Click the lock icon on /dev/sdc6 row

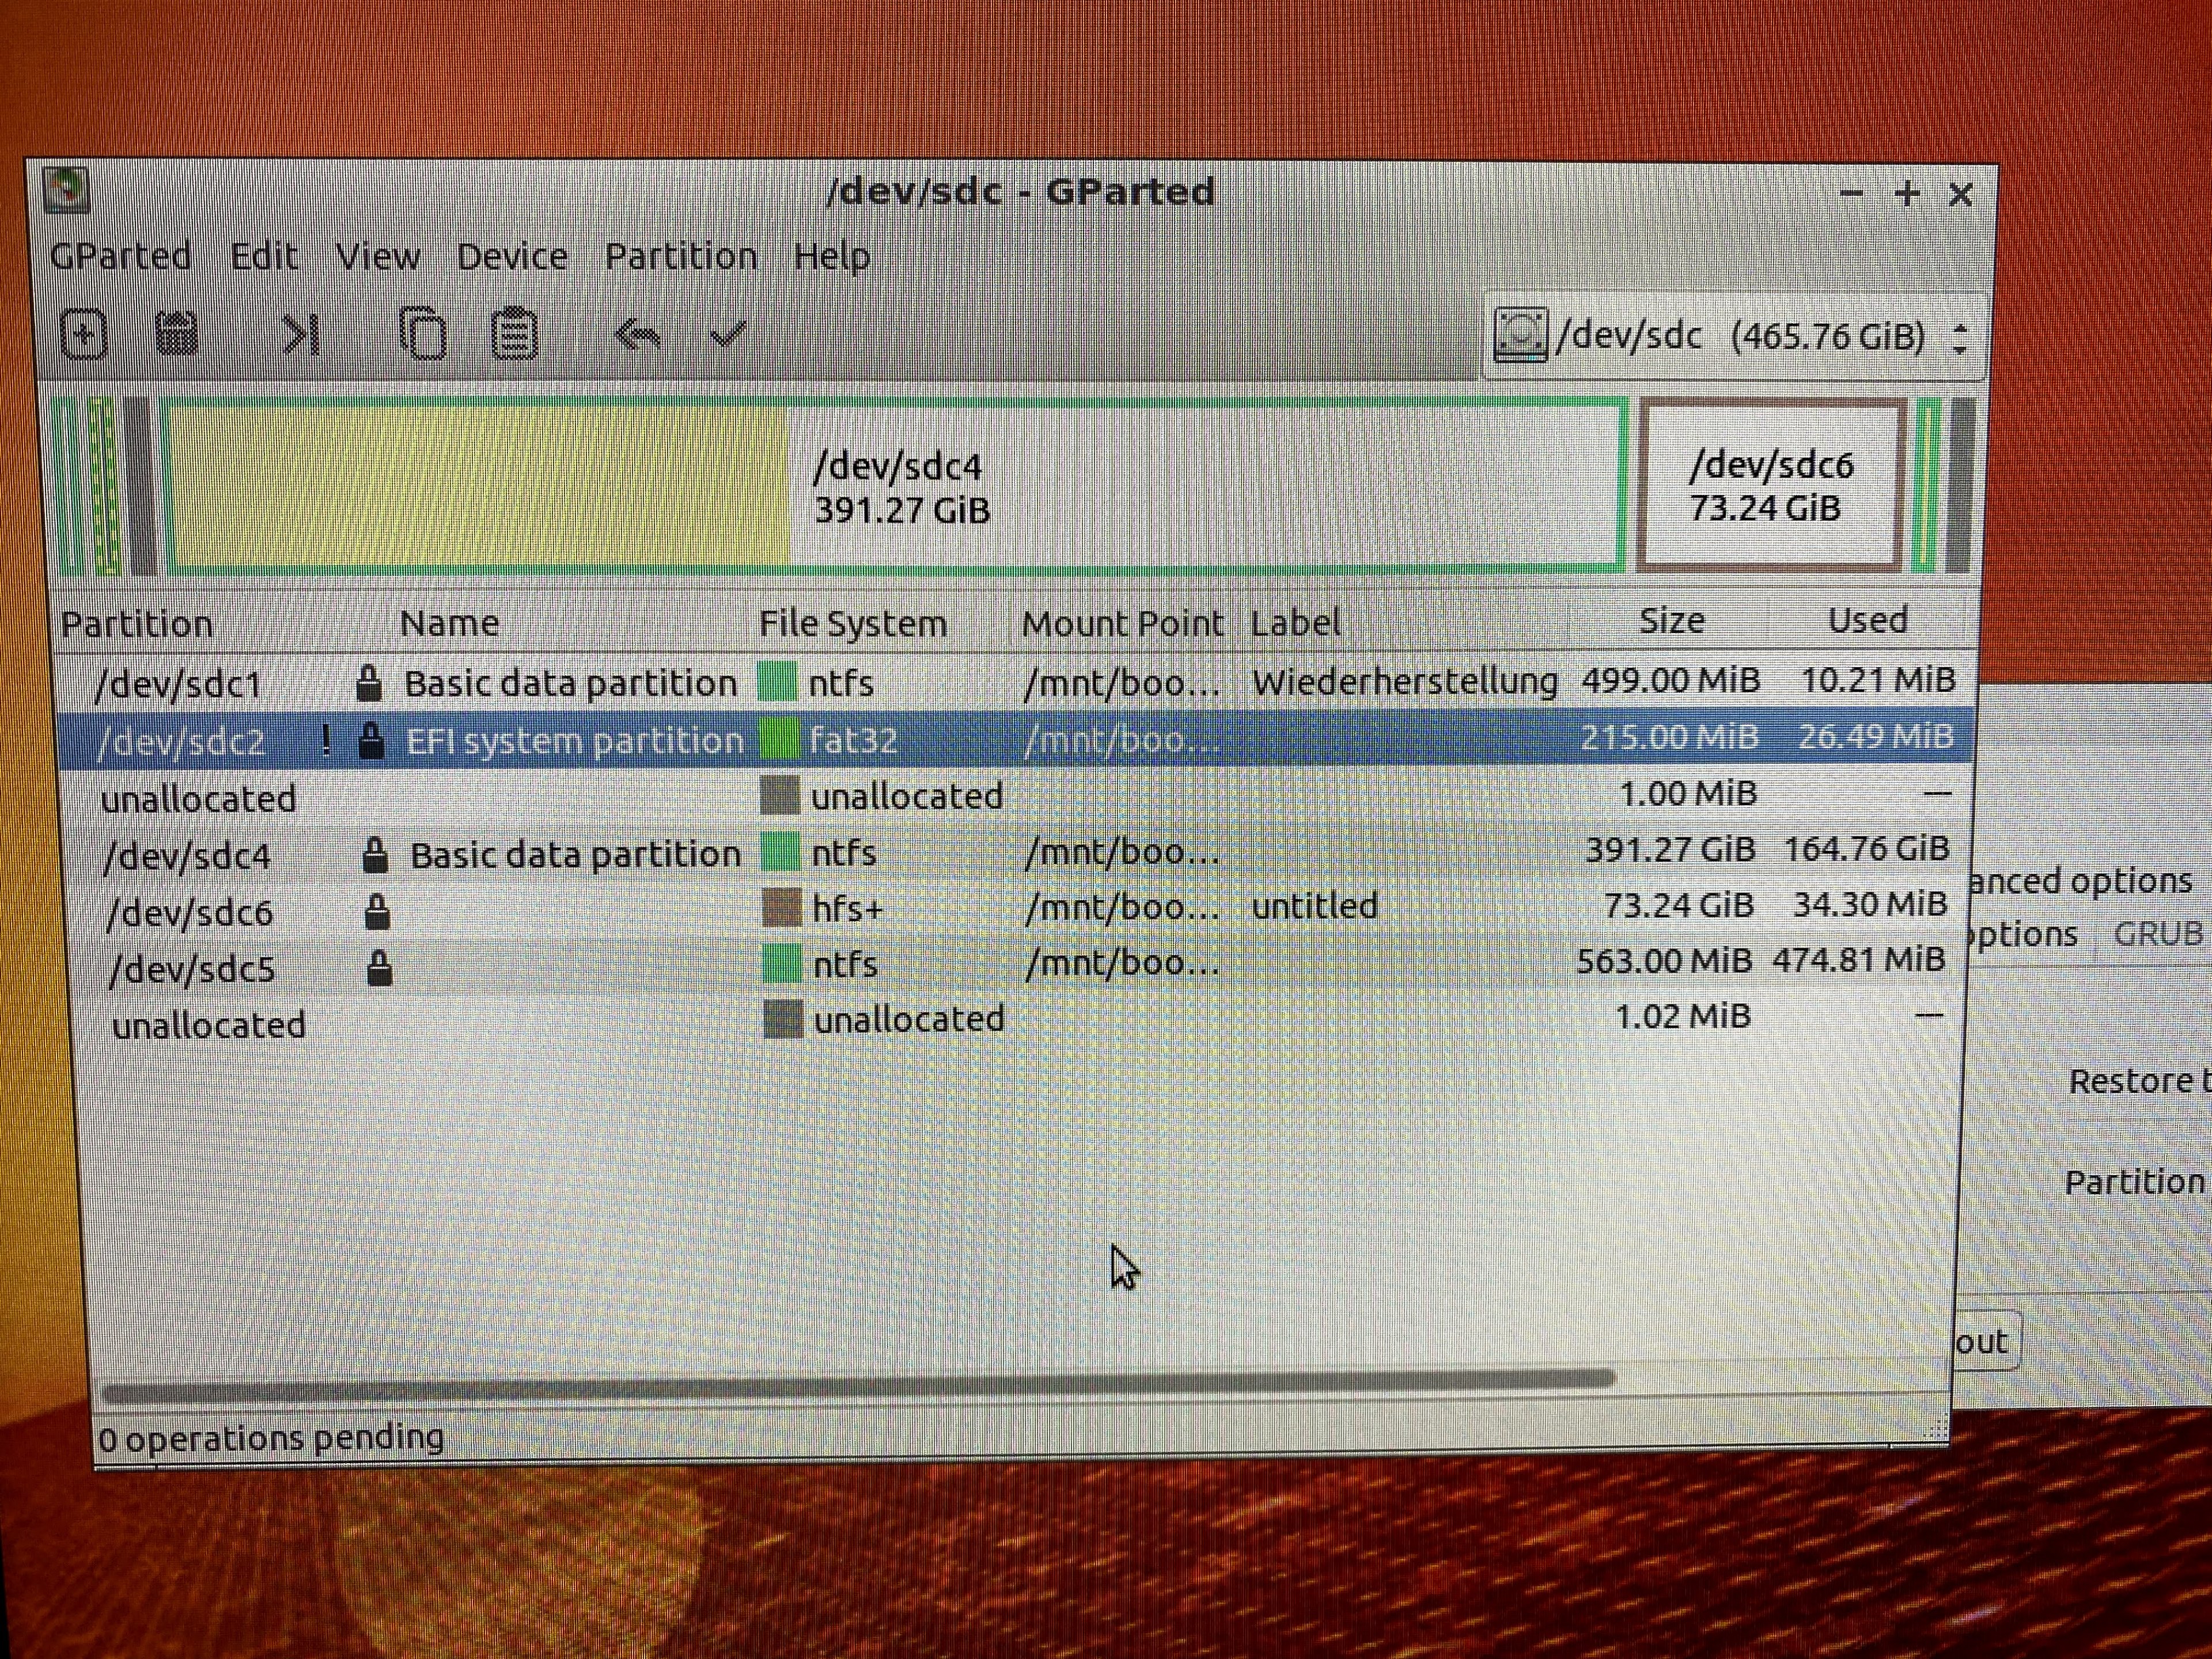[x=377, y=911]
